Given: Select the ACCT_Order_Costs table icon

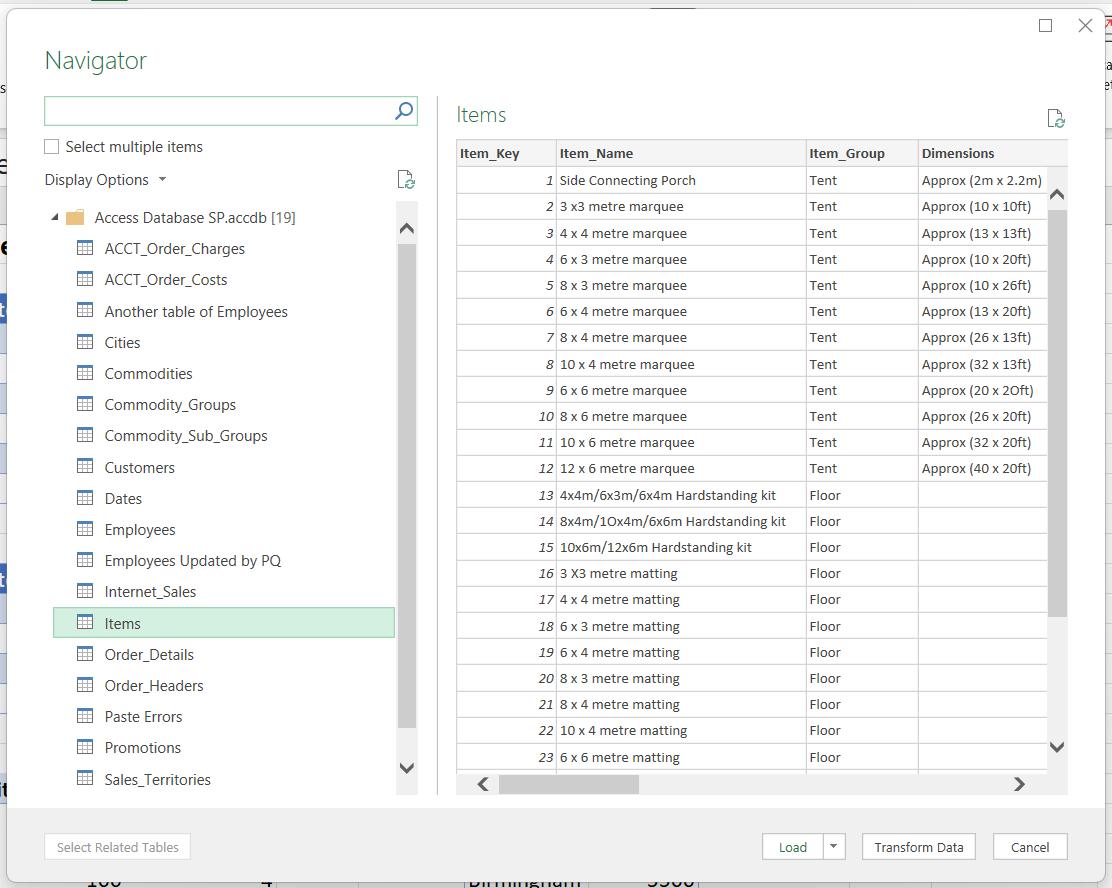Looking at the screenshot, I should [85, 279].
